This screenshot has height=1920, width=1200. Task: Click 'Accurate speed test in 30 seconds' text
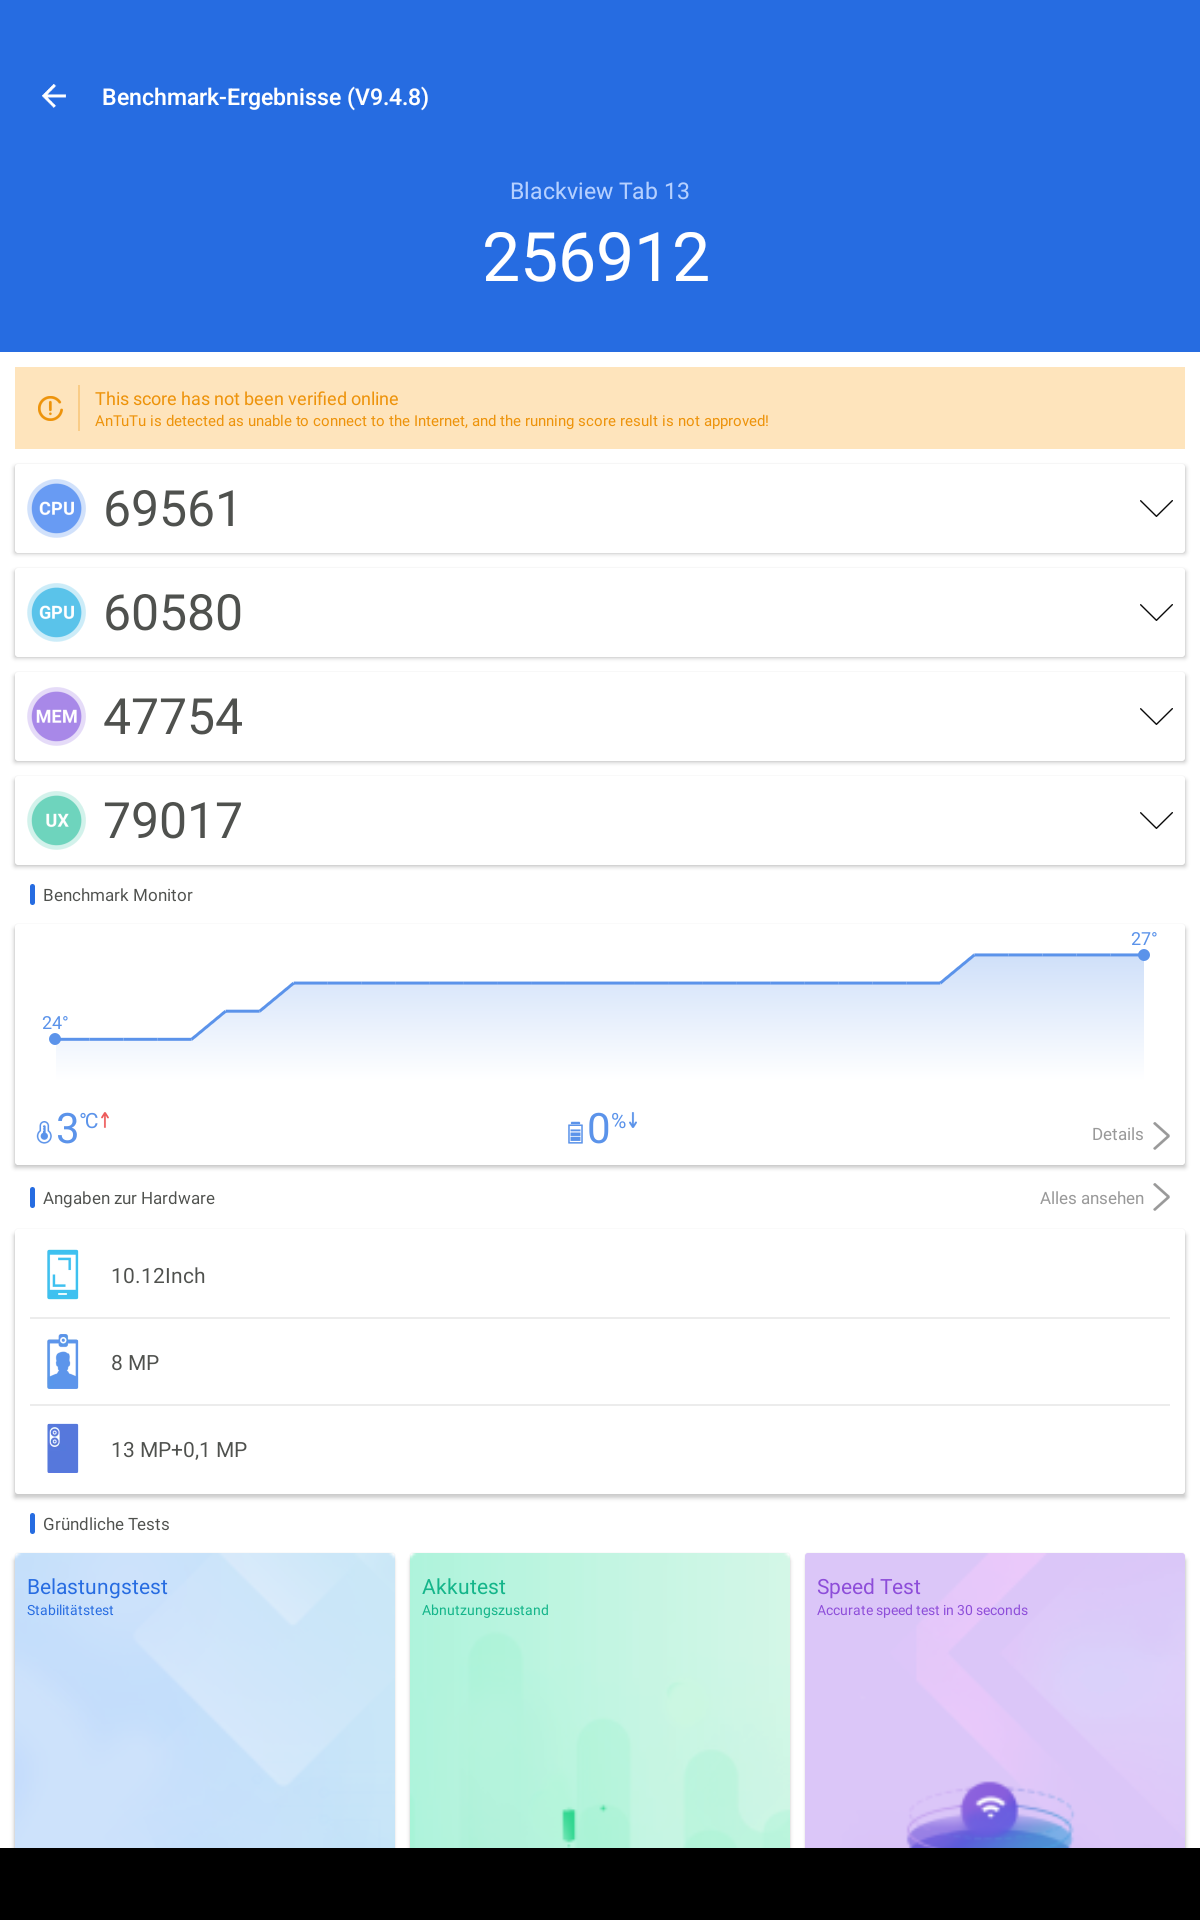[922, 1610]
